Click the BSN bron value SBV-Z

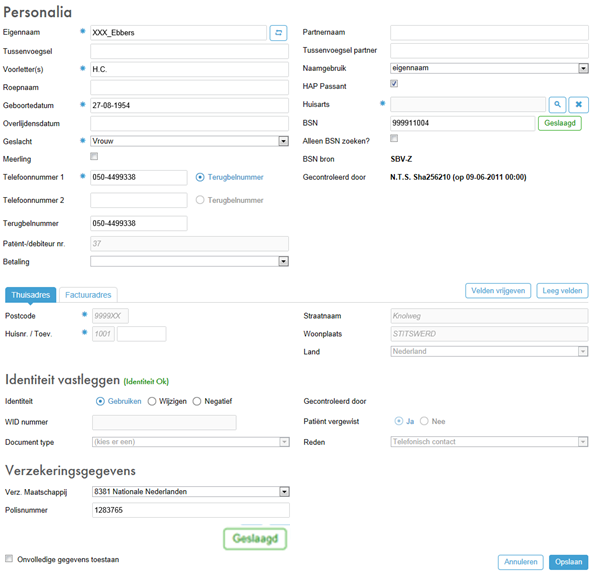(401, 159)
